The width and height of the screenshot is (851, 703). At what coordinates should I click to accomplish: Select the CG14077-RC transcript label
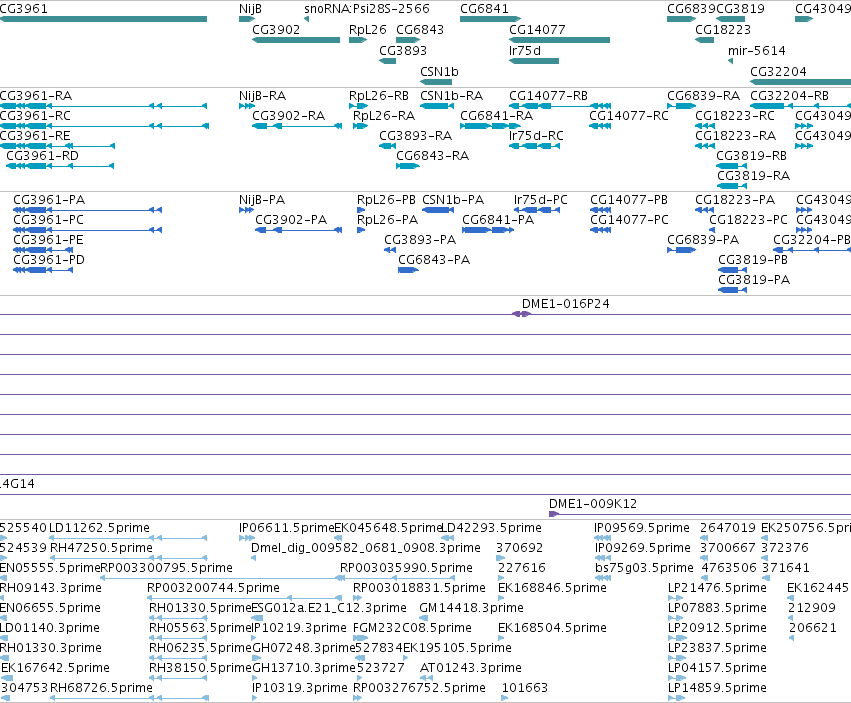tap(628, 116)
